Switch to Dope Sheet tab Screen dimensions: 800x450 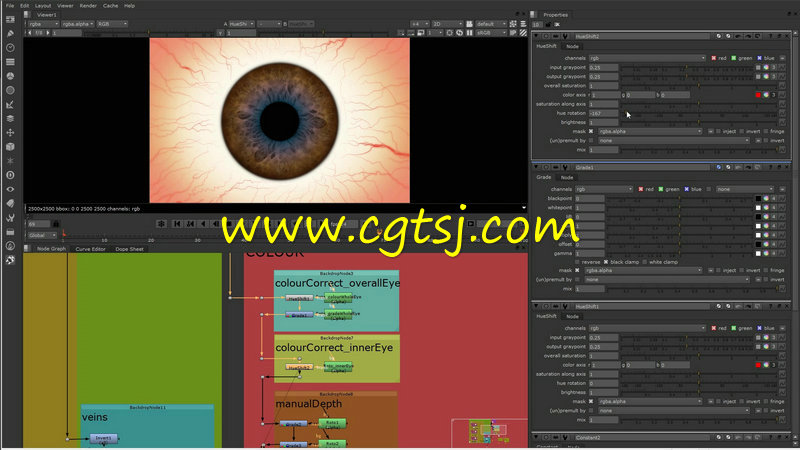pos(129,249)
